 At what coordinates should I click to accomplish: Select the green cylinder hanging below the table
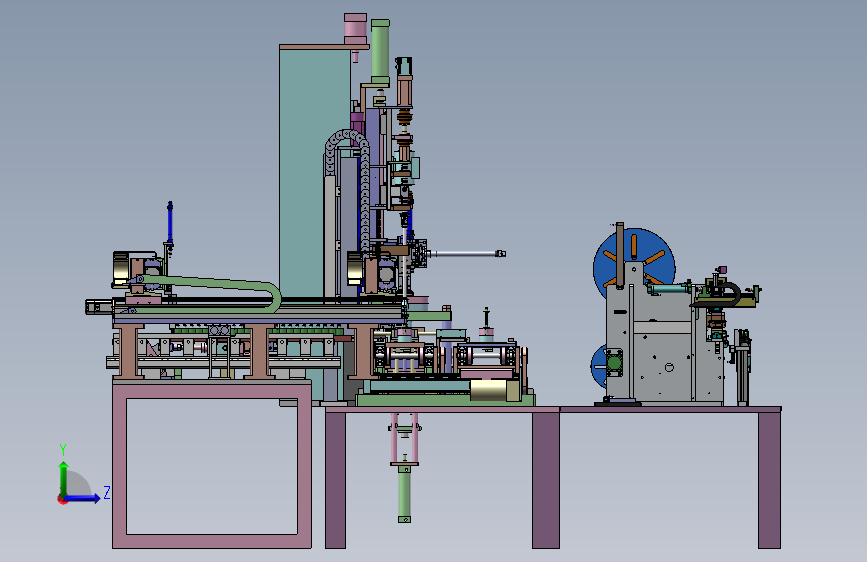coord(404,493)
